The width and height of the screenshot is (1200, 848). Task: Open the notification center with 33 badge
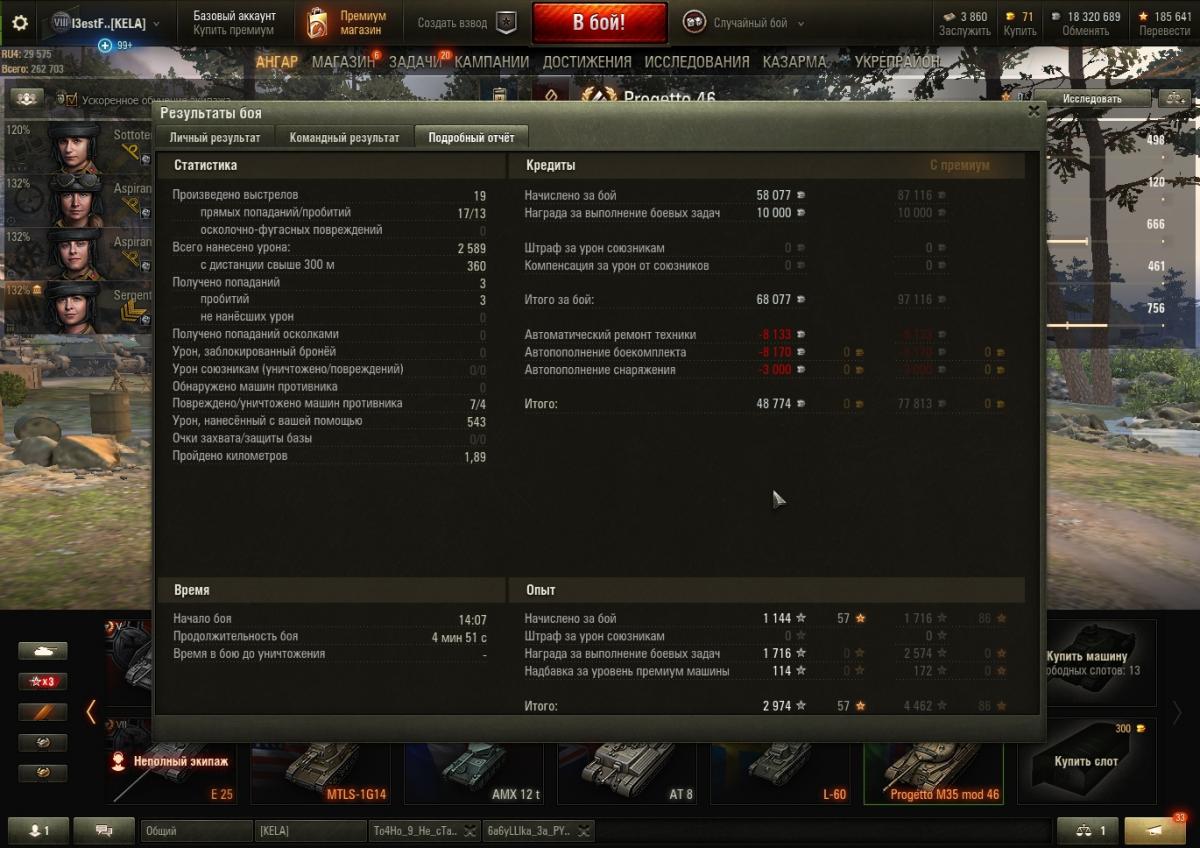point(1155,830)
